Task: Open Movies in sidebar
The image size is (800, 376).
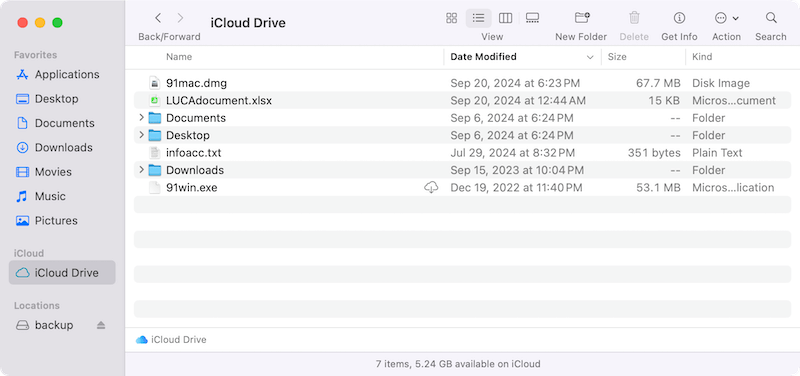Action: (x=44, y=172)
